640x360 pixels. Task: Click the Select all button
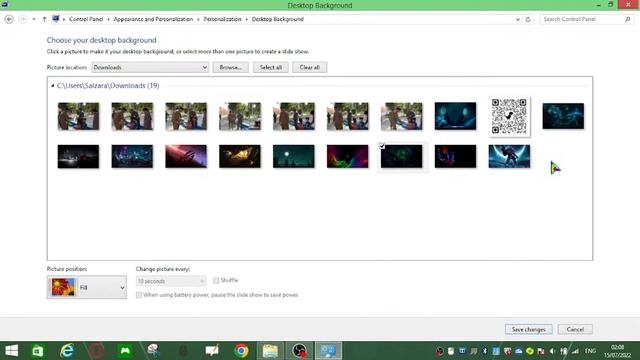271,67
